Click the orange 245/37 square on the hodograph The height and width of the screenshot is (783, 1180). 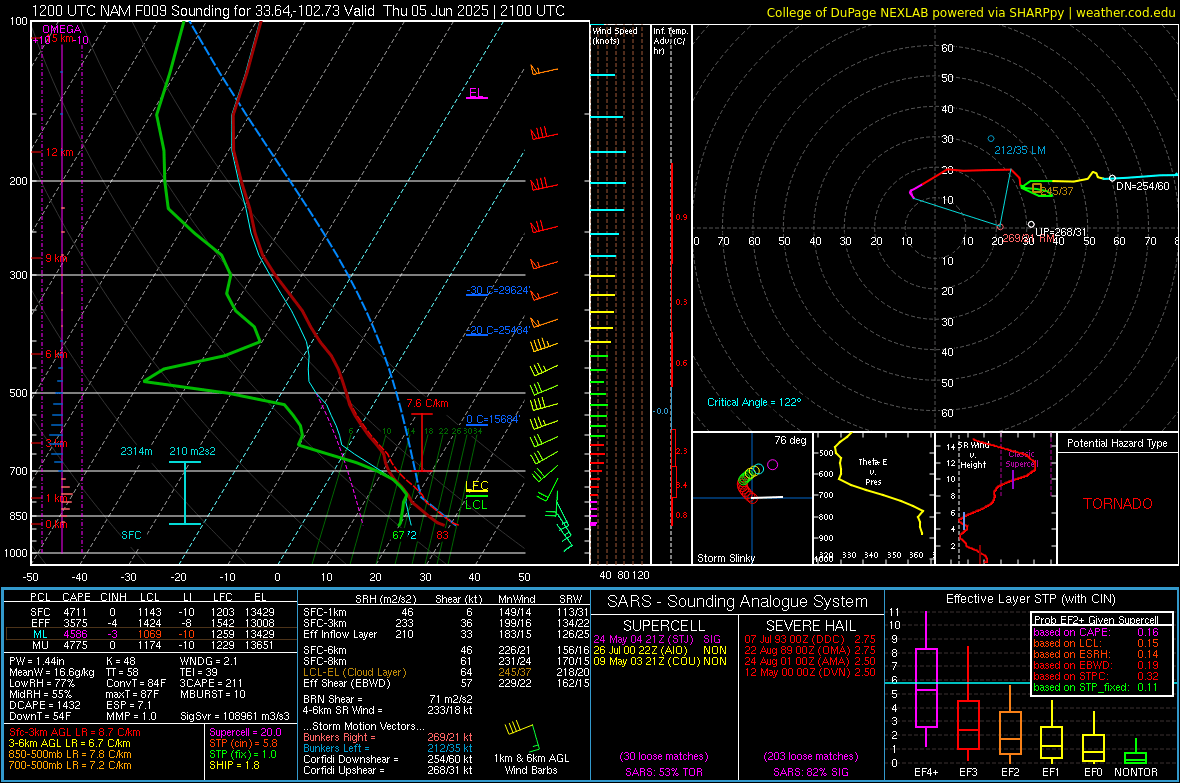tap(1037, 187)
